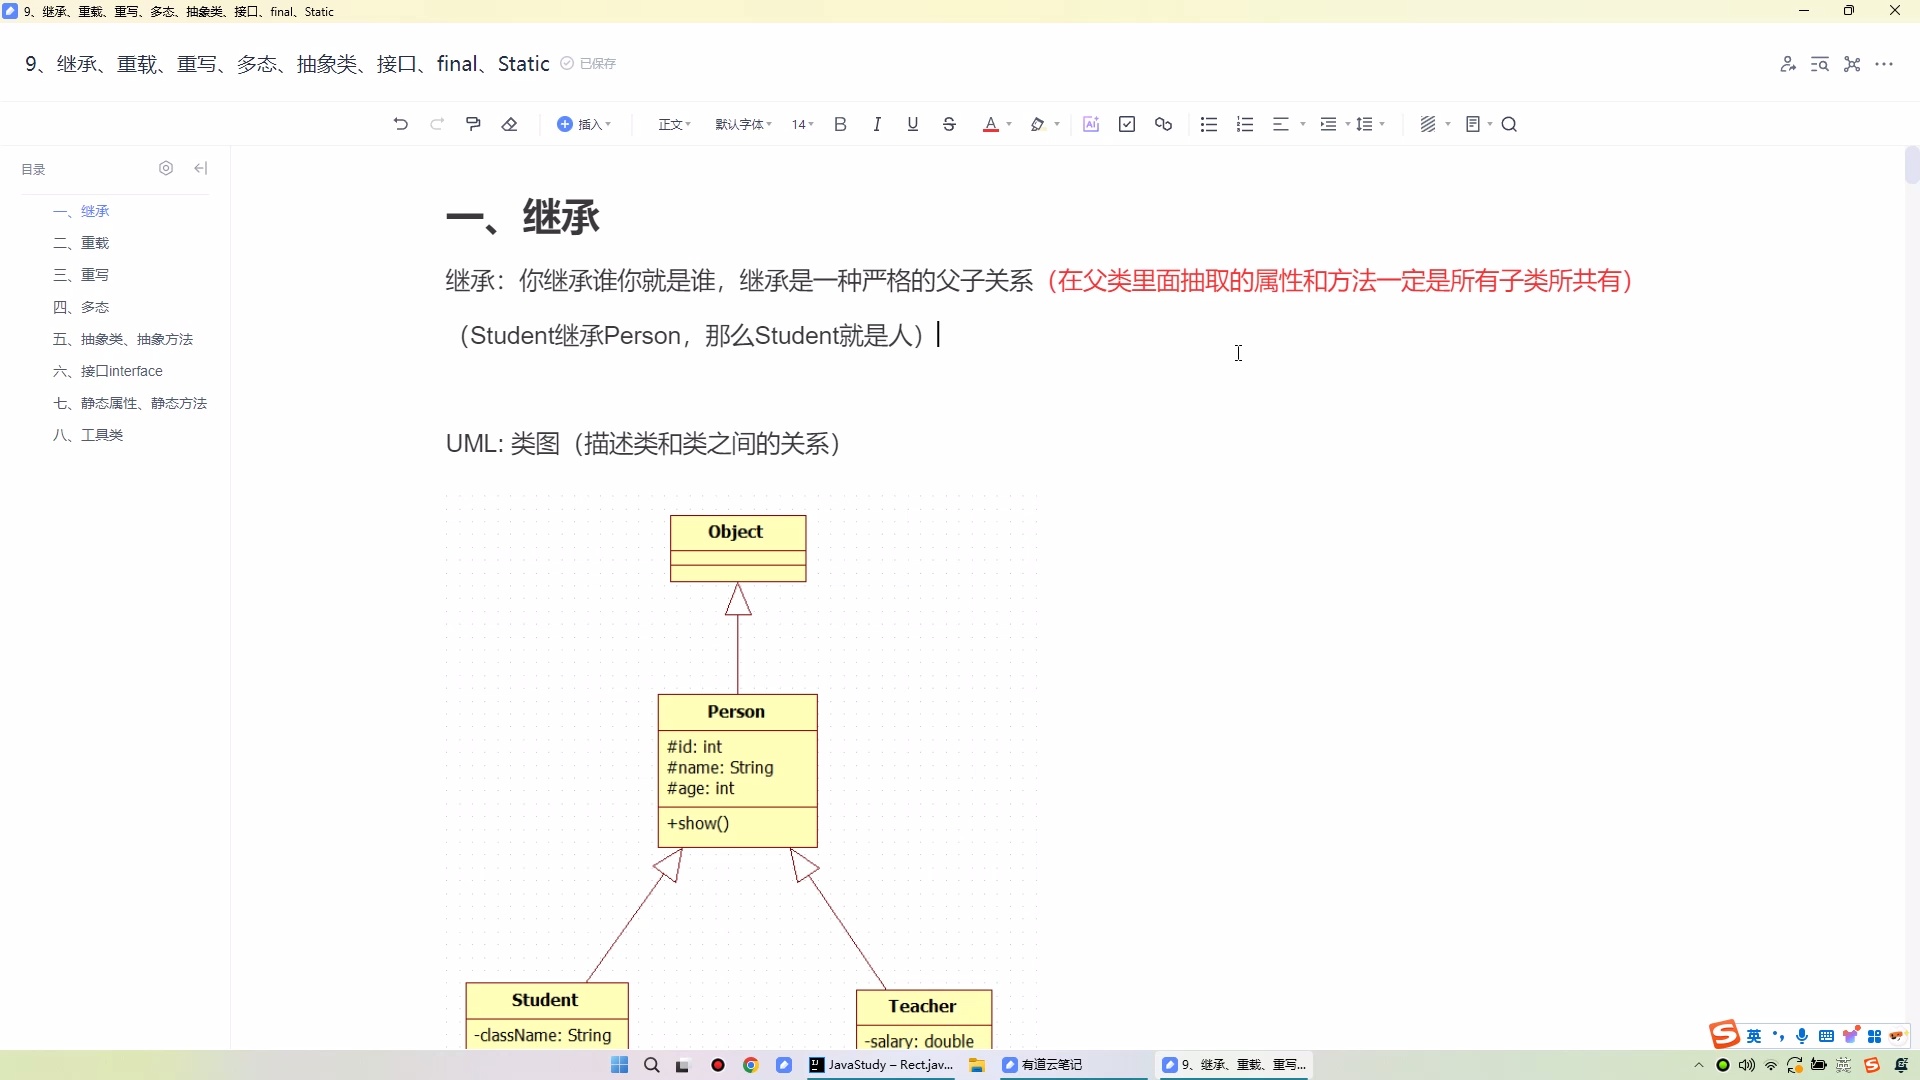Collapse the outline sidebar with the arrow button
The image size is (1920, 1080).
coord(200,168)
